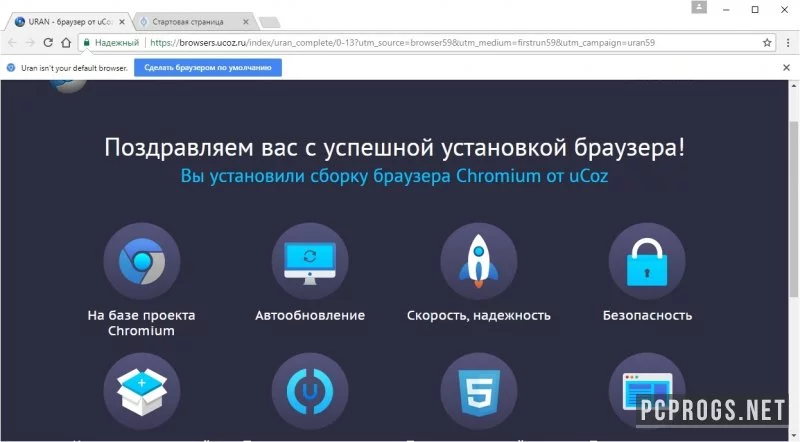
Task: Click the HTML5 shield icon
Action: [x=479, y=391]
